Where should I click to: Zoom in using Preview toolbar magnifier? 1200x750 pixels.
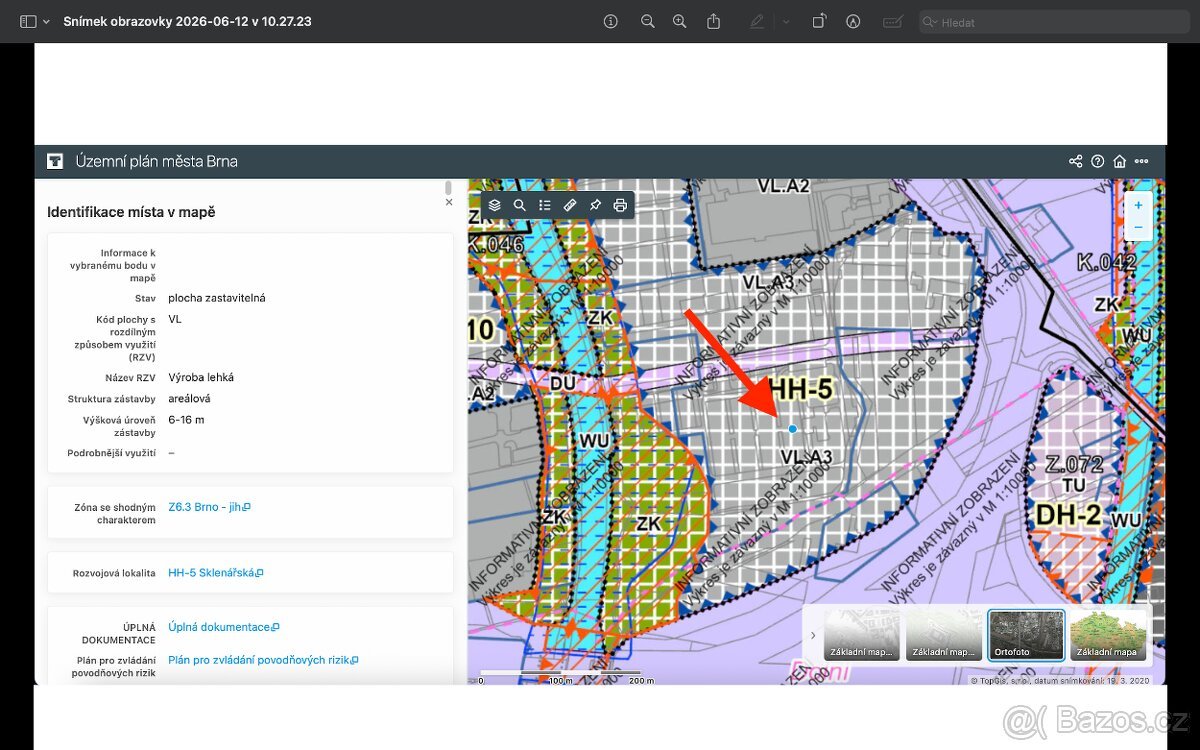[680, 21]
